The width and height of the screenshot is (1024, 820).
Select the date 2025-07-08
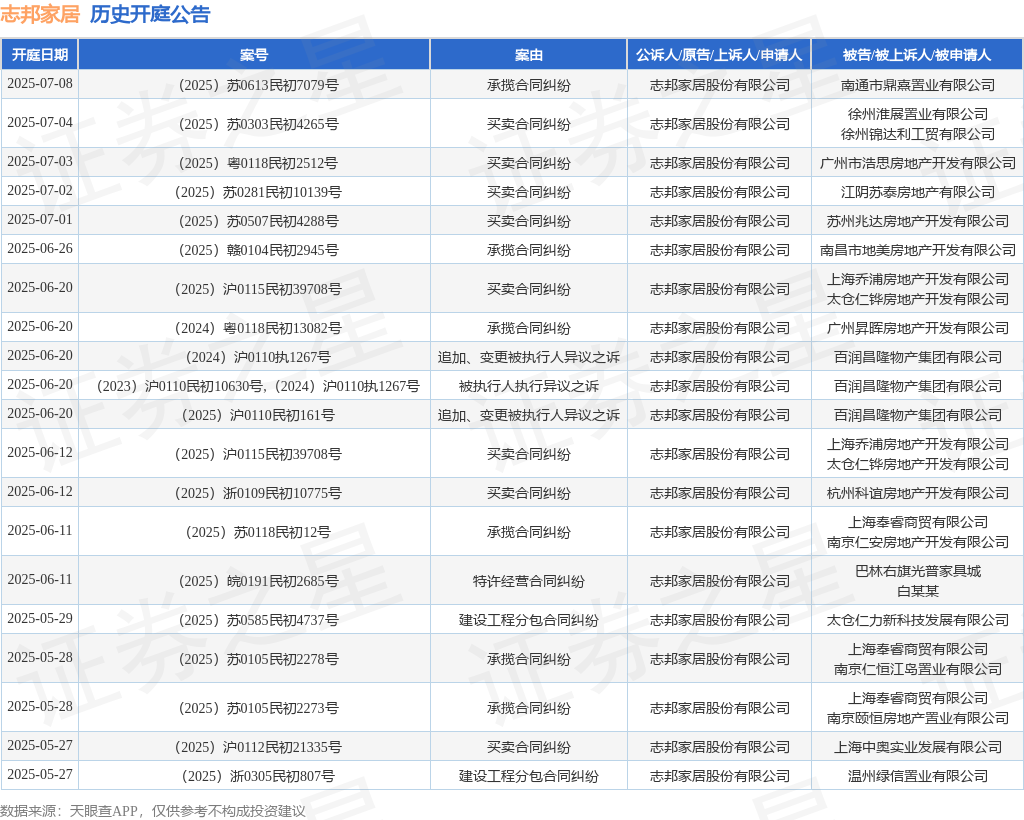coord(40,84)
